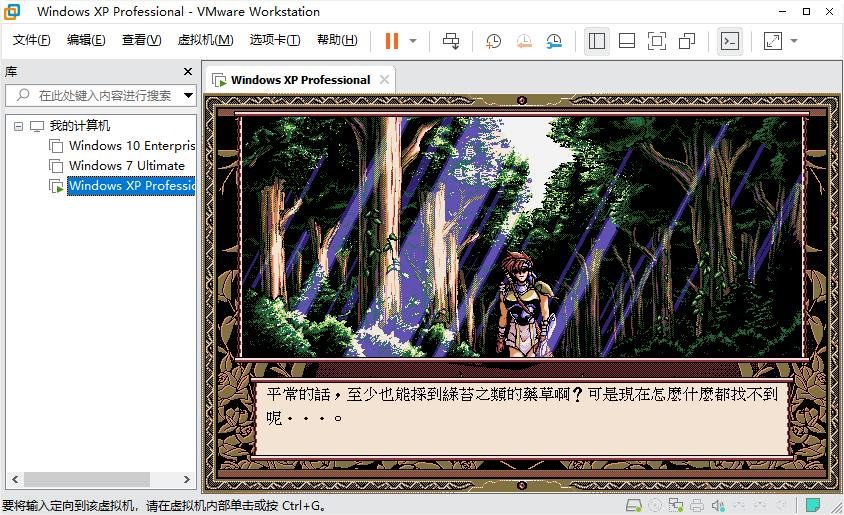844x515 pixels.
Task: Open the 帮助(H) menu
Action: pos(337,40)
